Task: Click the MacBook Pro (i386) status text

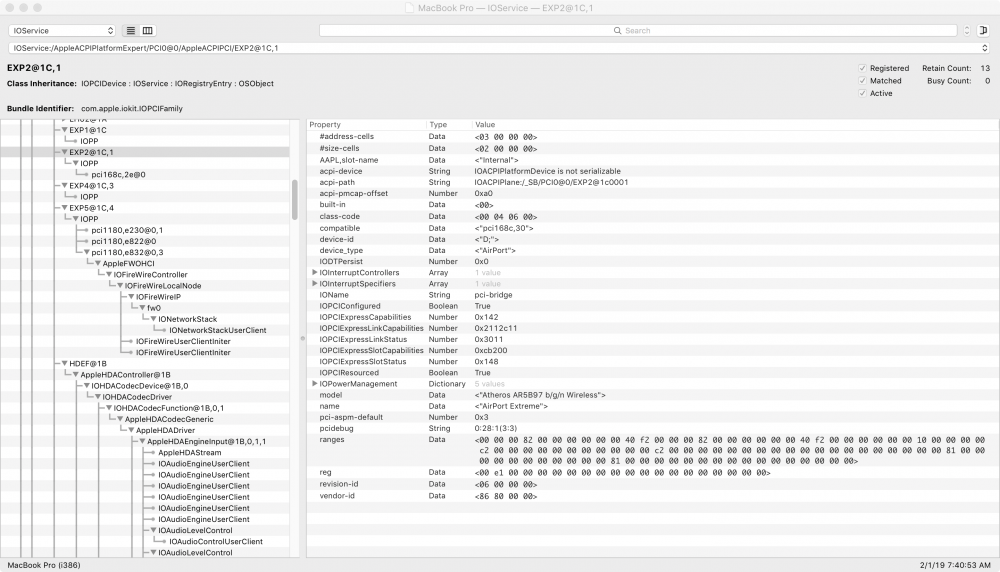Action: point(44,565)
